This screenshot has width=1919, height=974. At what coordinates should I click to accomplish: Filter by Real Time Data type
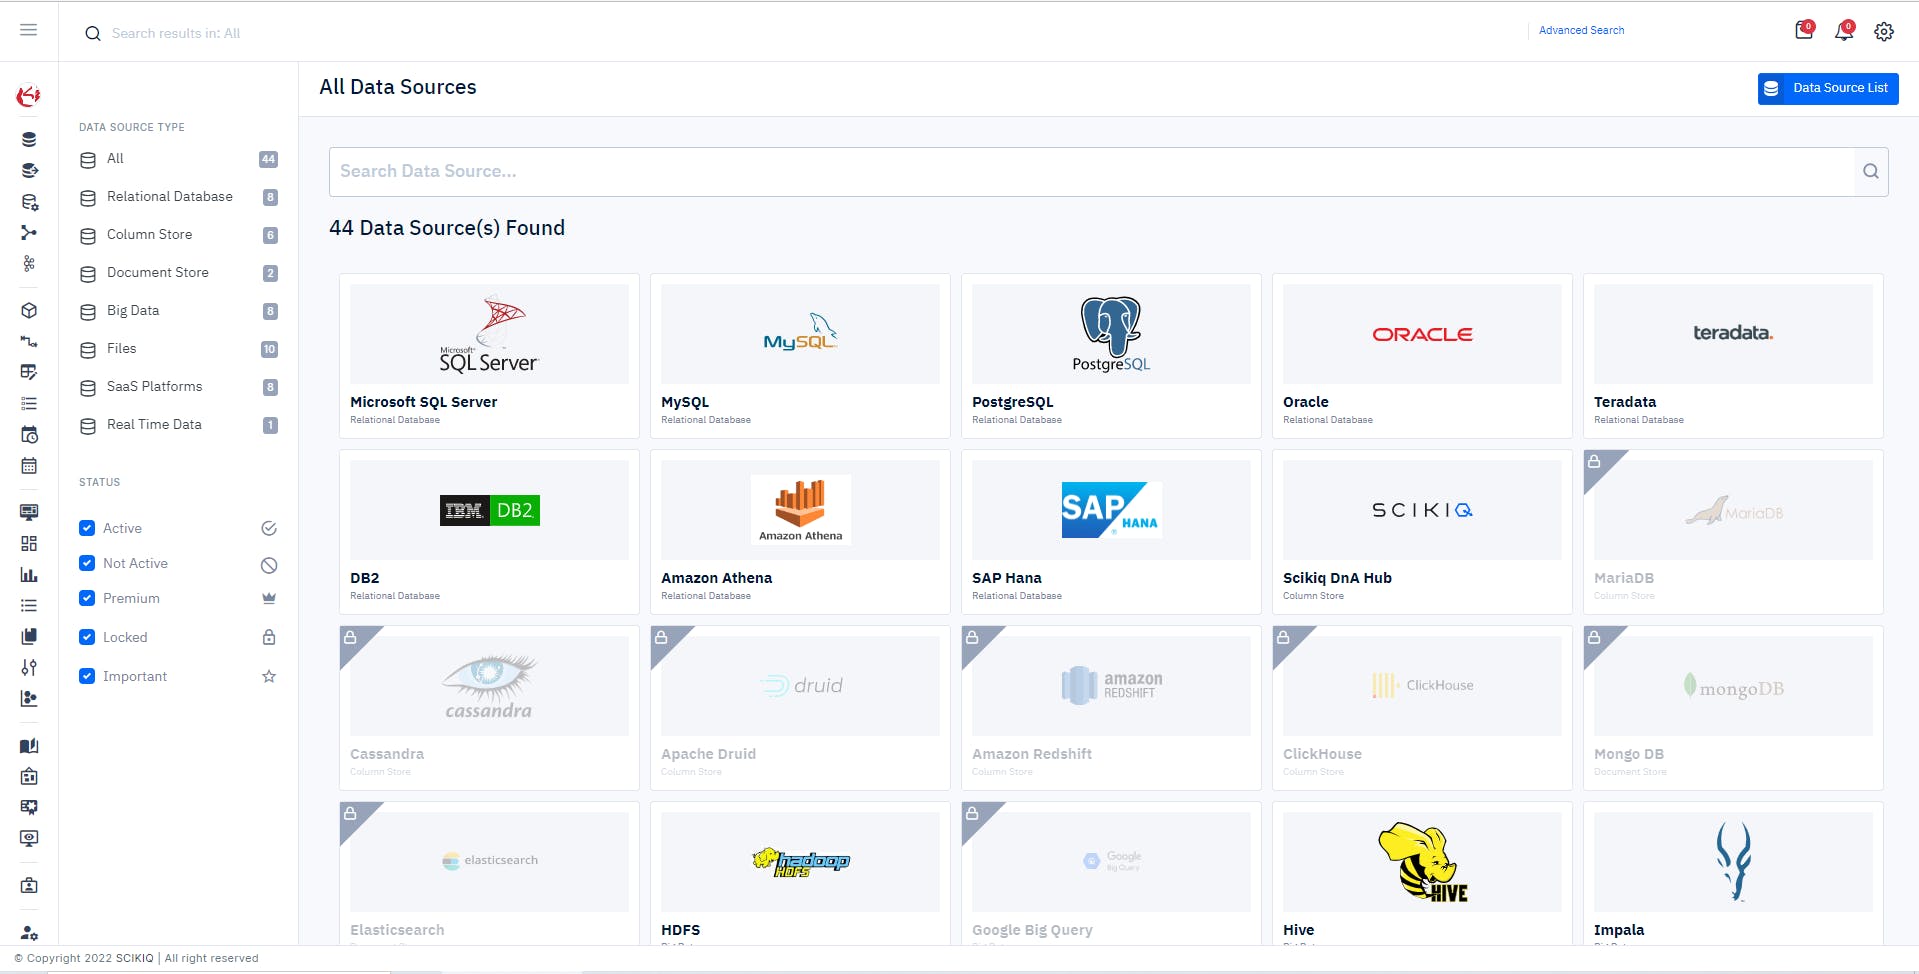(x=179, y=425)
